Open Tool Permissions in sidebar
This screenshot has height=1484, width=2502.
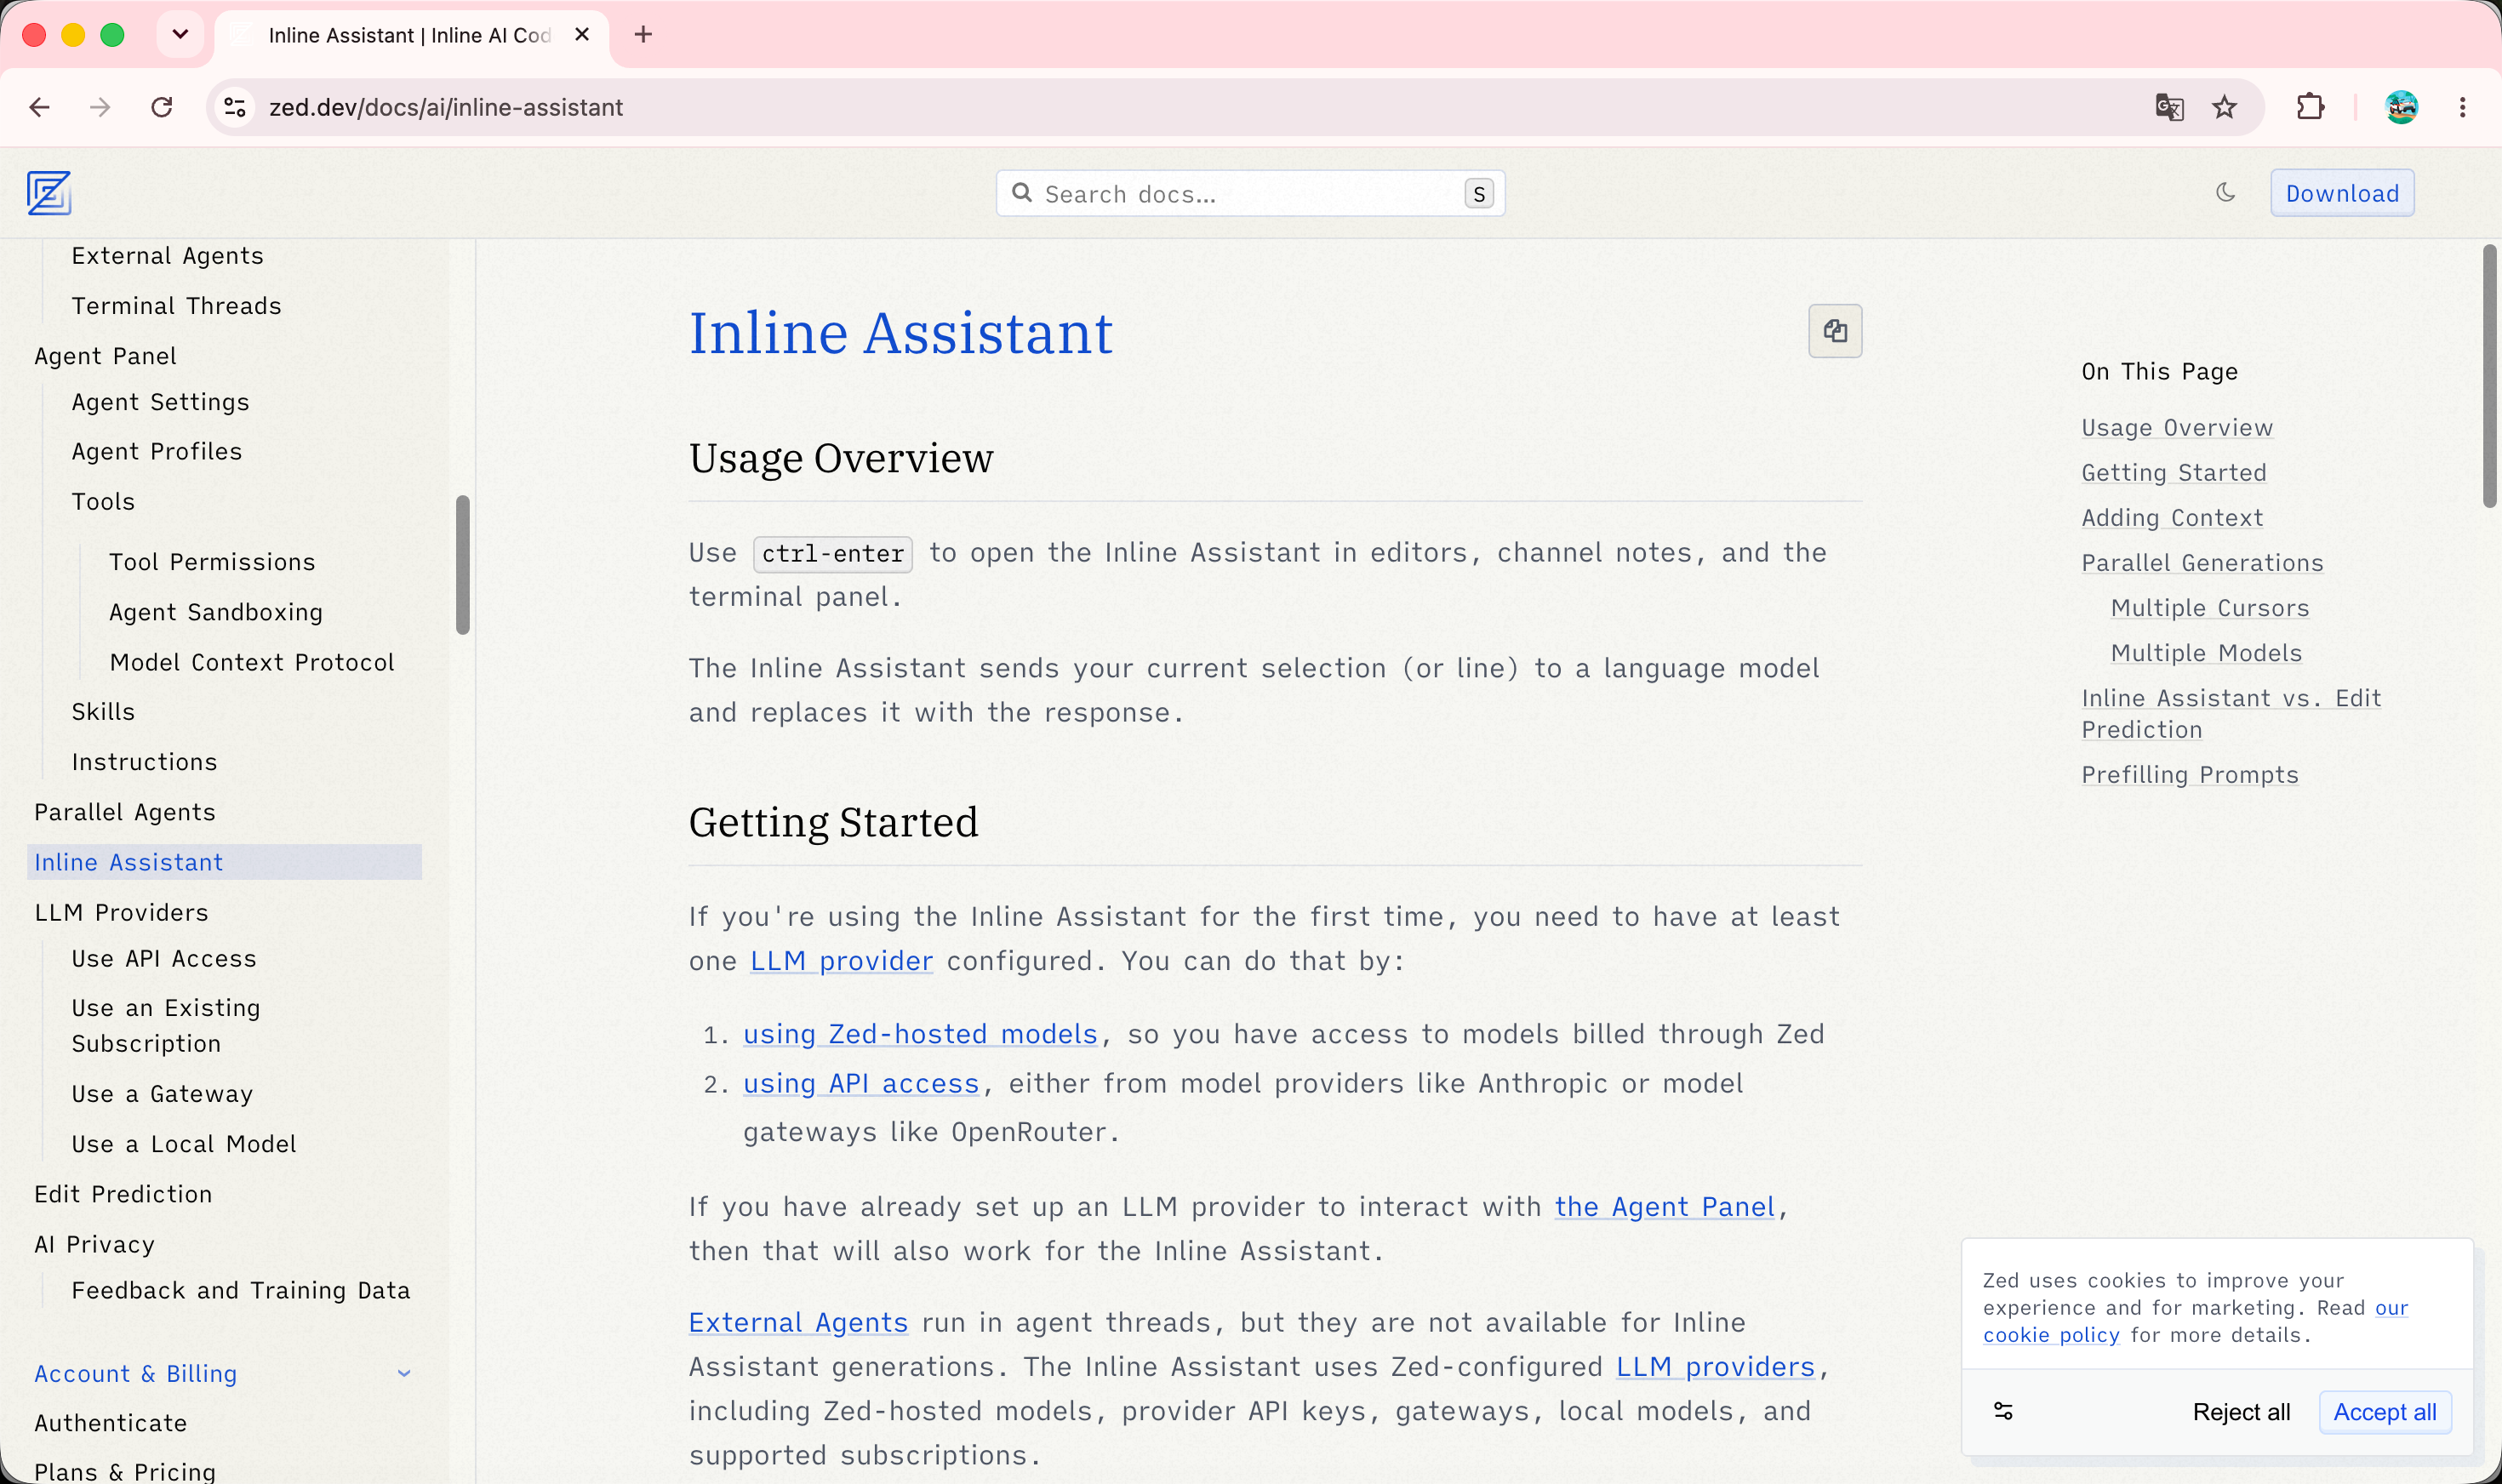tap(213, 562)
